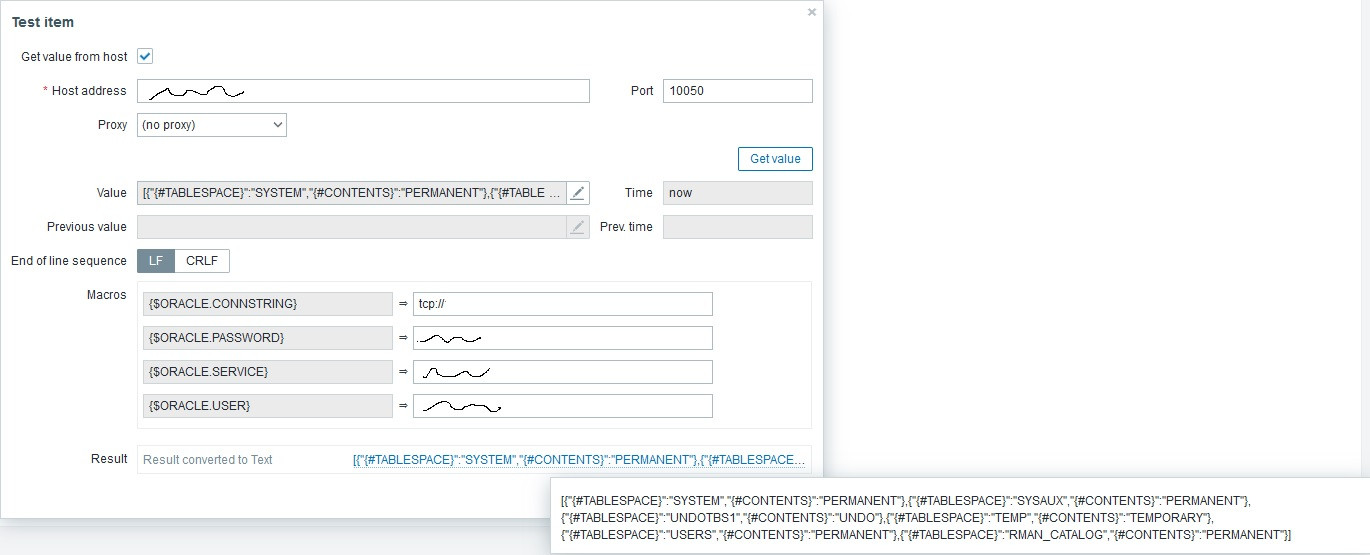Viewport: 1370px width, 555px height.
Task: Click the {$ORACLE.USER} macro name
Action: (x=268, y=406)
